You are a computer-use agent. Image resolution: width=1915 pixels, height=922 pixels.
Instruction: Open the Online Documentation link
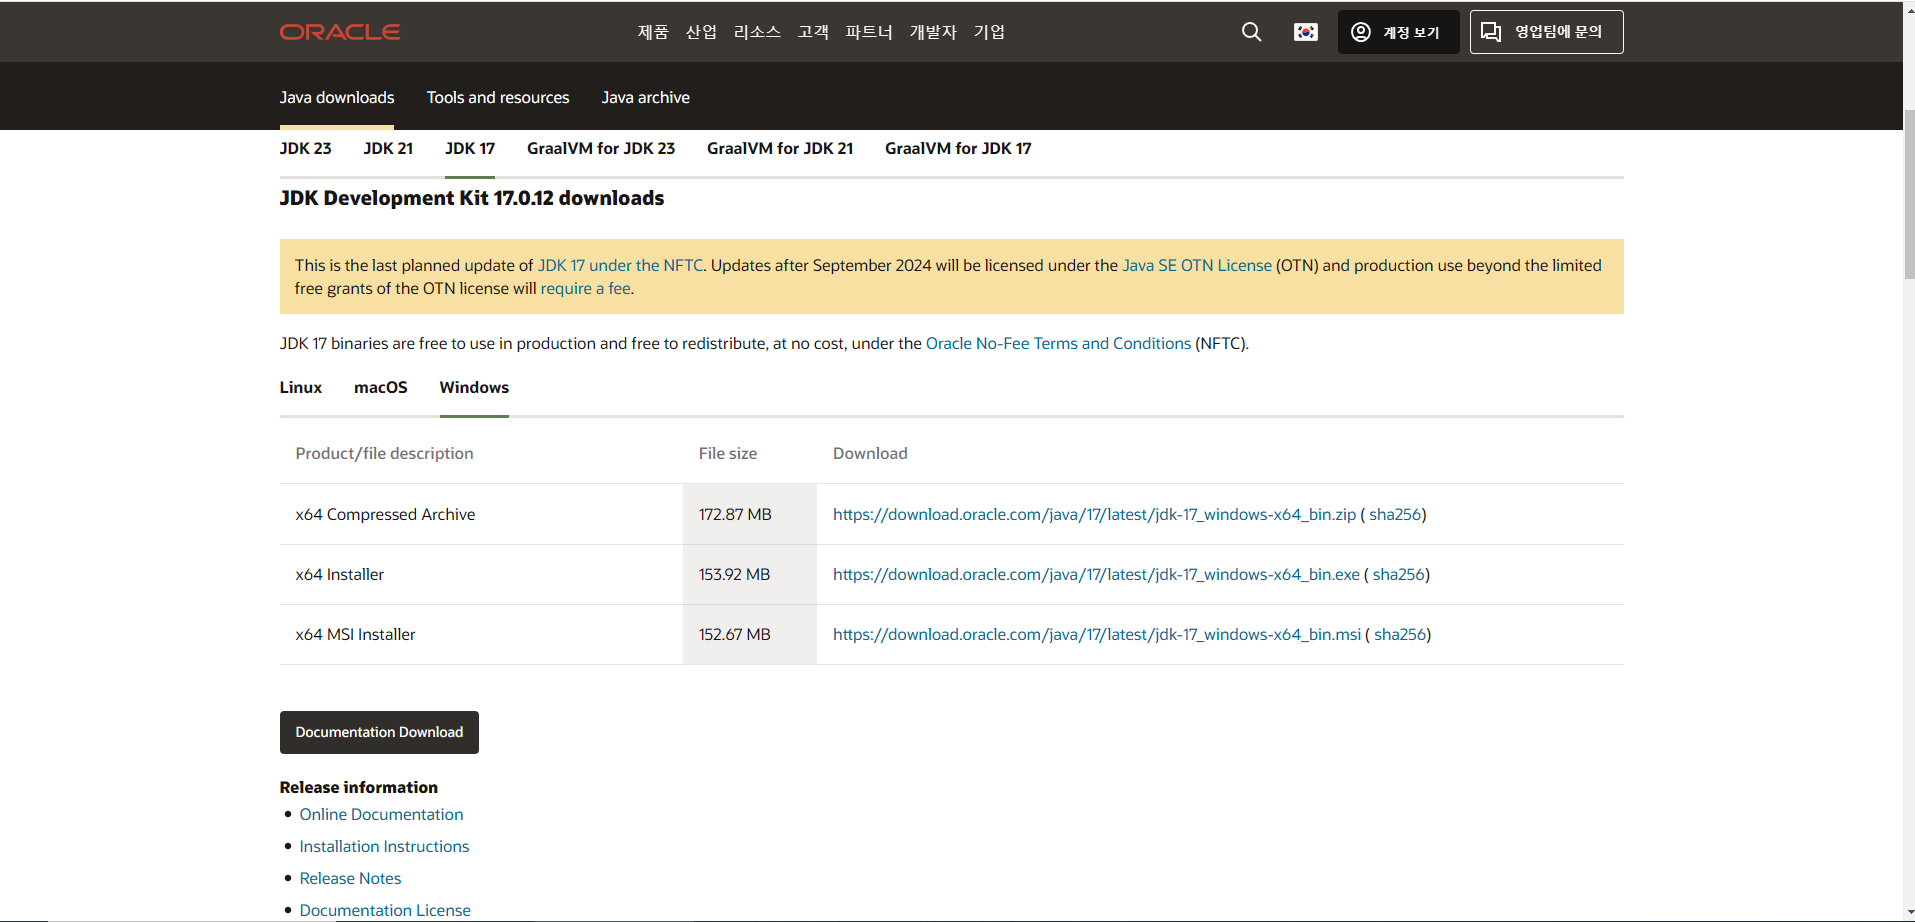[x=381, y=814]
